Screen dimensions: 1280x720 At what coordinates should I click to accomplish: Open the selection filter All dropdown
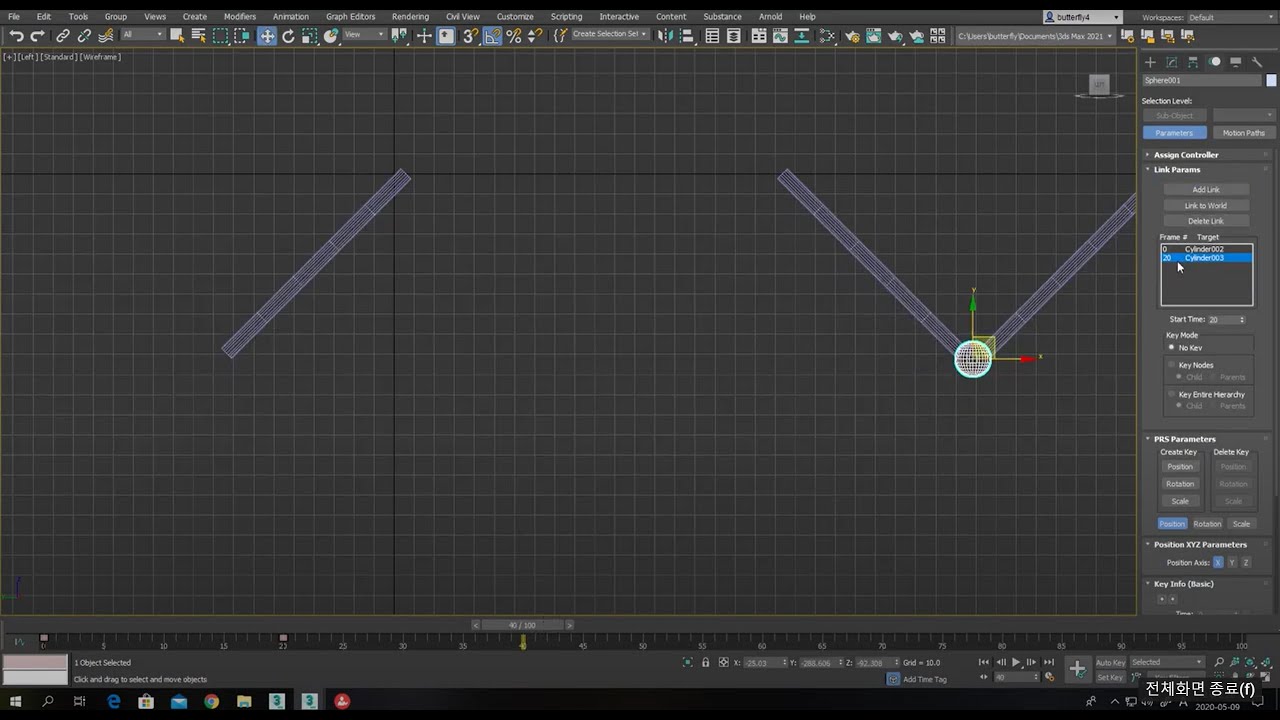[142, 35]
